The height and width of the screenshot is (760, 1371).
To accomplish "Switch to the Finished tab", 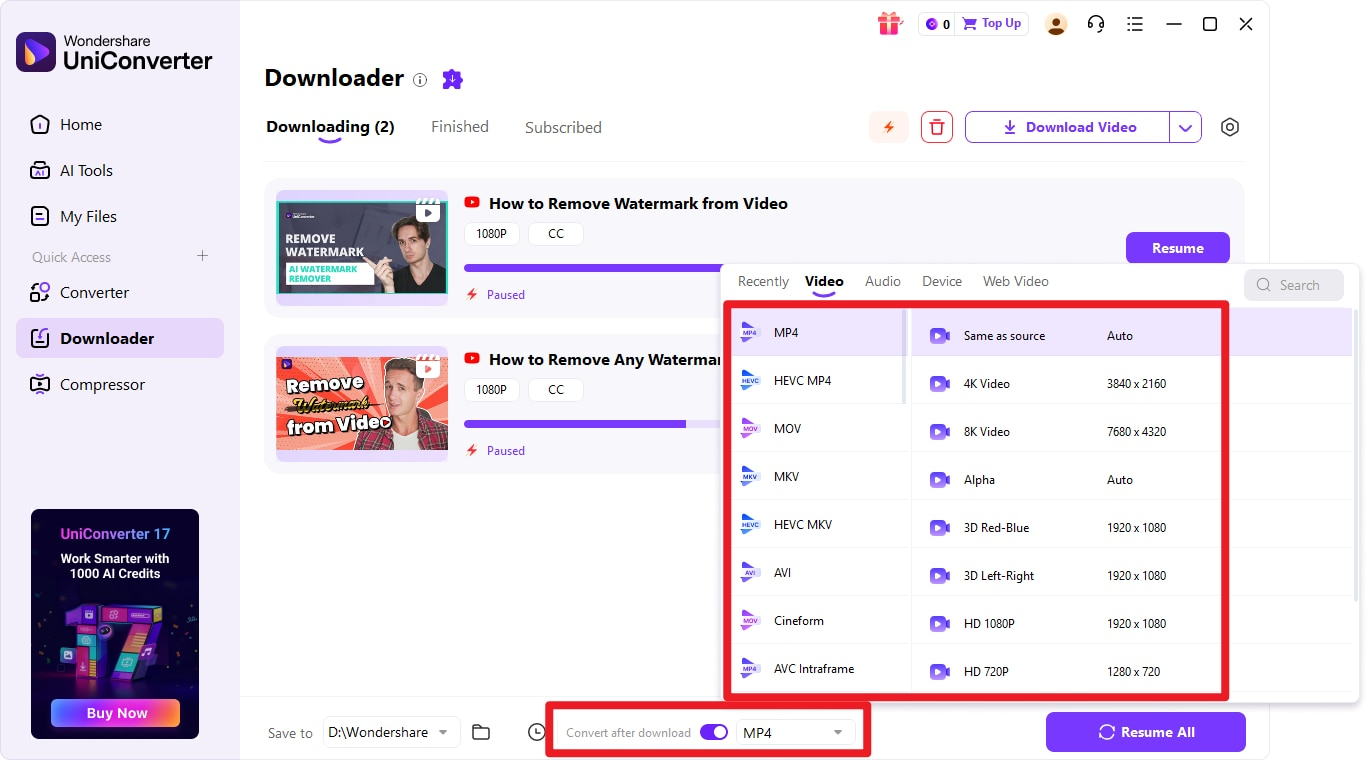I will 460,127.
